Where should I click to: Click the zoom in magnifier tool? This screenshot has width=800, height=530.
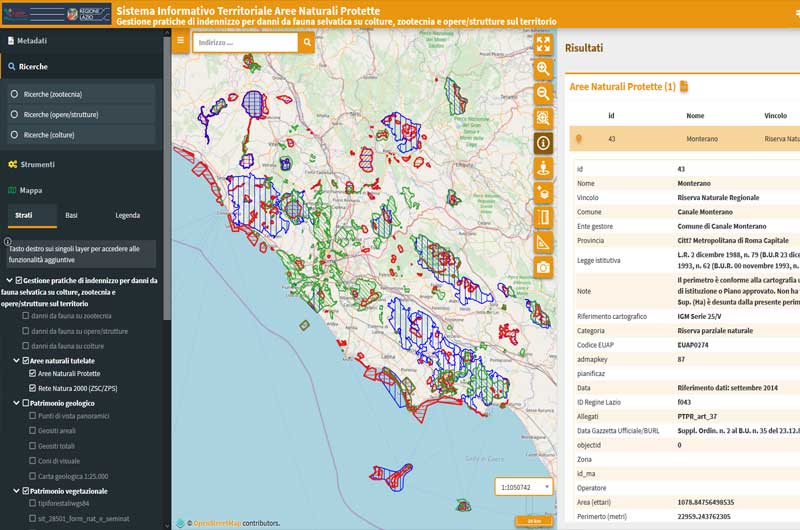coord(543,69)
